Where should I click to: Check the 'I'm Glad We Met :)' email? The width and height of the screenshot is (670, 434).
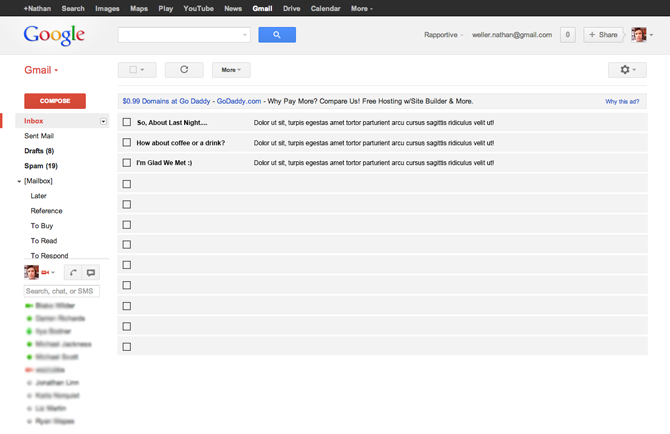(x=127, y=162)
